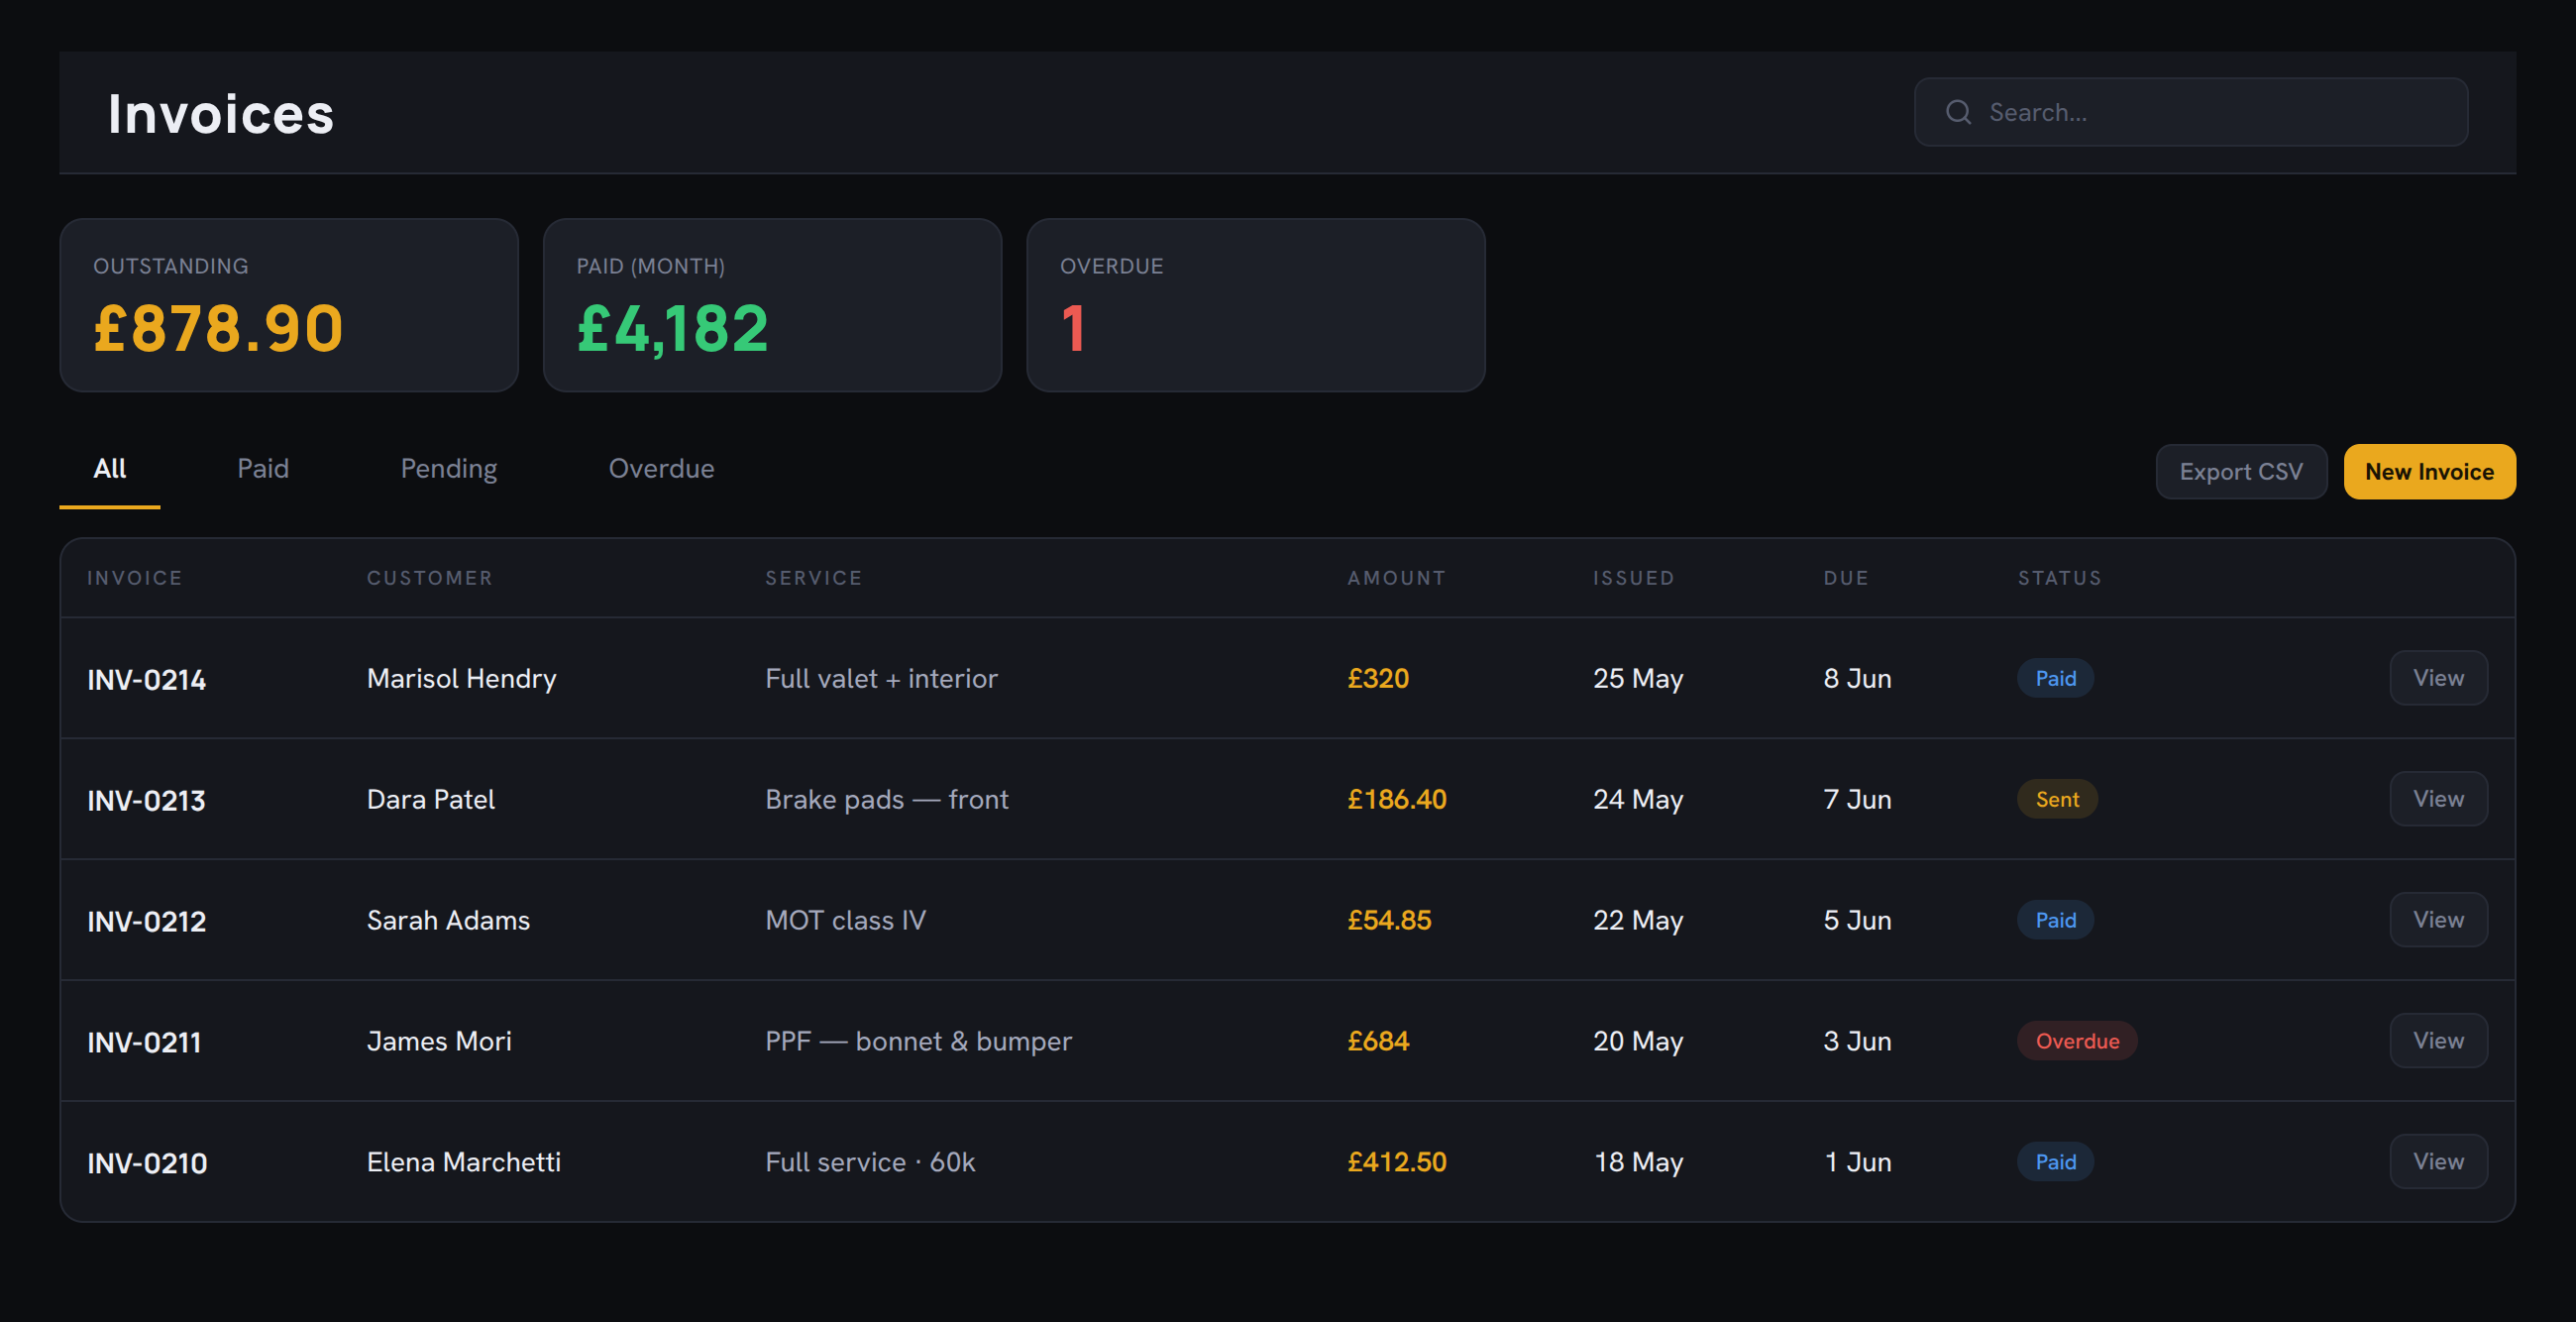Click the Brake pads — front service
Image resolution: width=2576 pixels, height=1322 pixels.
coord(887,800)
